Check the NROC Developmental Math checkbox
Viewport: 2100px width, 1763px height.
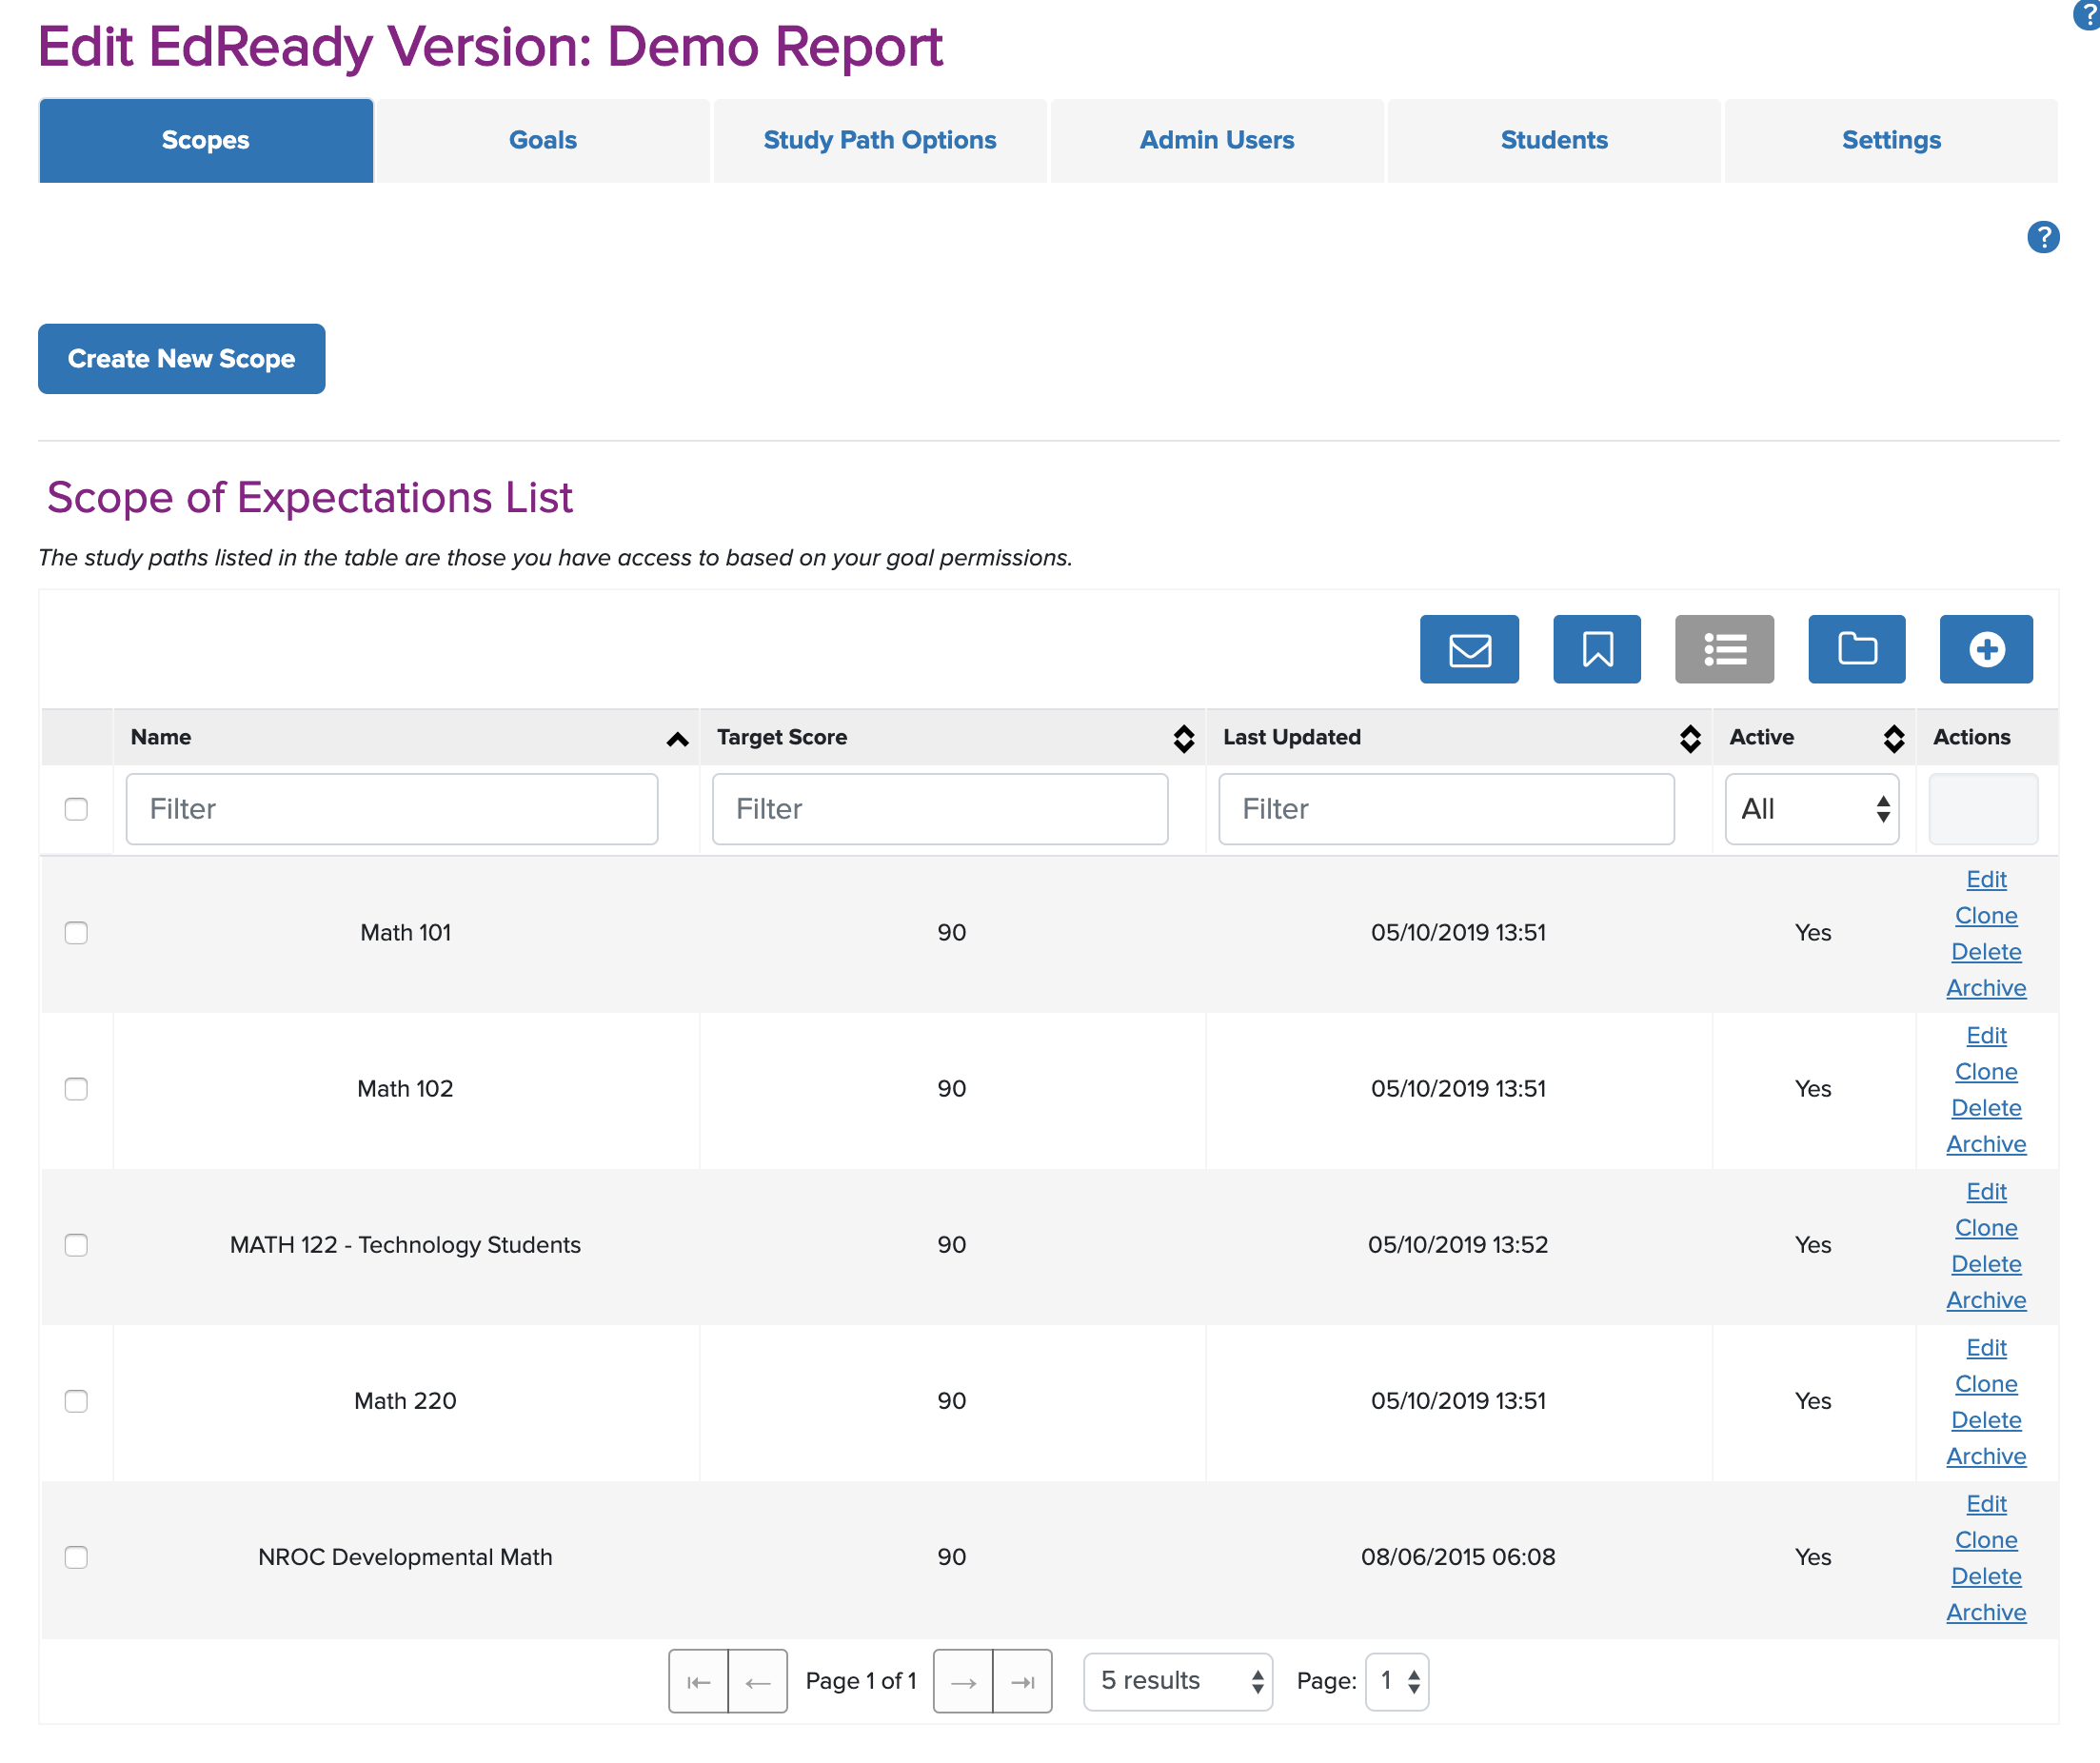tap(76, 1557)
